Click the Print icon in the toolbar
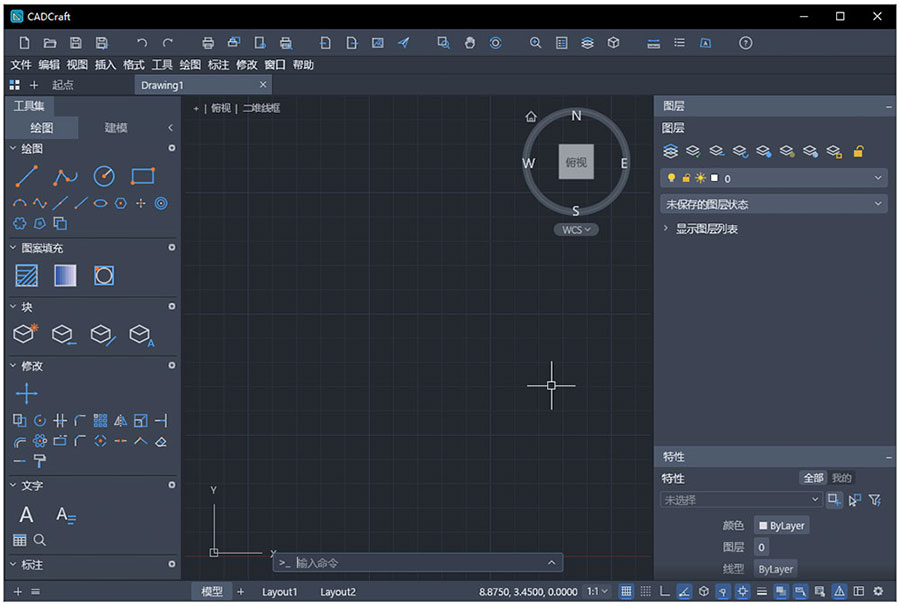Image resolution: width=900 pixels, height=606 pixels. click(208, 42)
